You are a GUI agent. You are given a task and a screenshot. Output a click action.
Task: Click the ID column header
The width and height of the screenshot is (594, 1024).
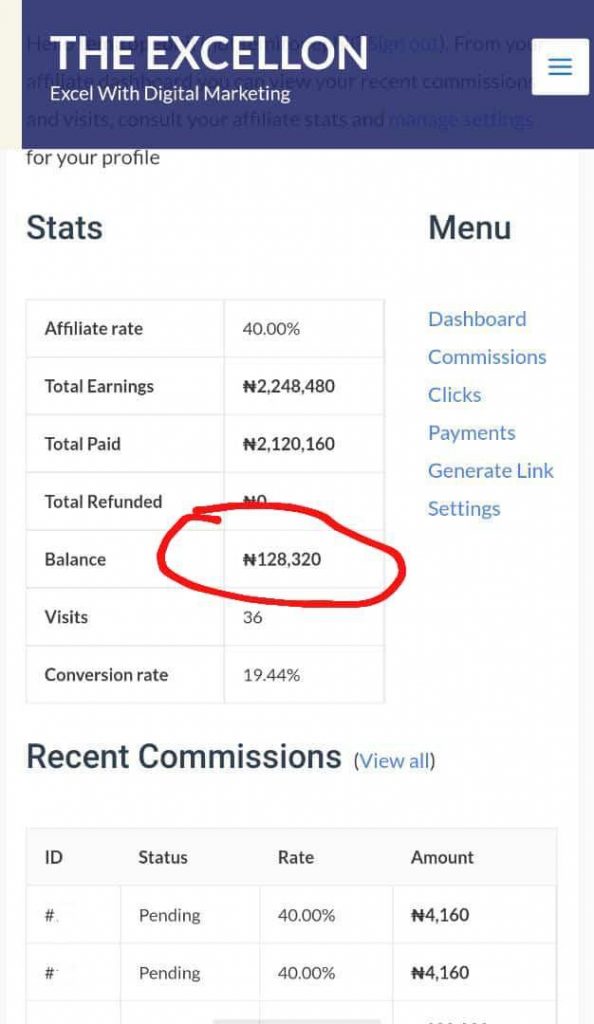coord(54,857)
